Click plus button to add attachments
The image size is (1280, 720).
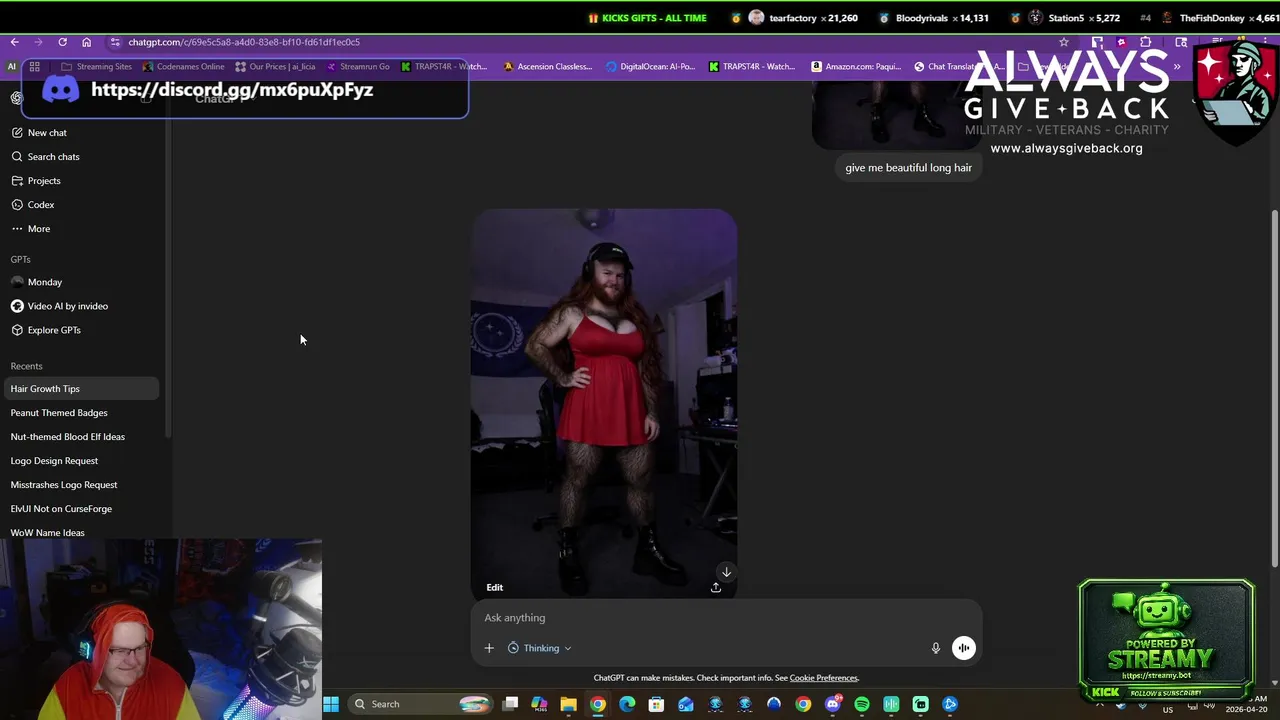[489, 648]
